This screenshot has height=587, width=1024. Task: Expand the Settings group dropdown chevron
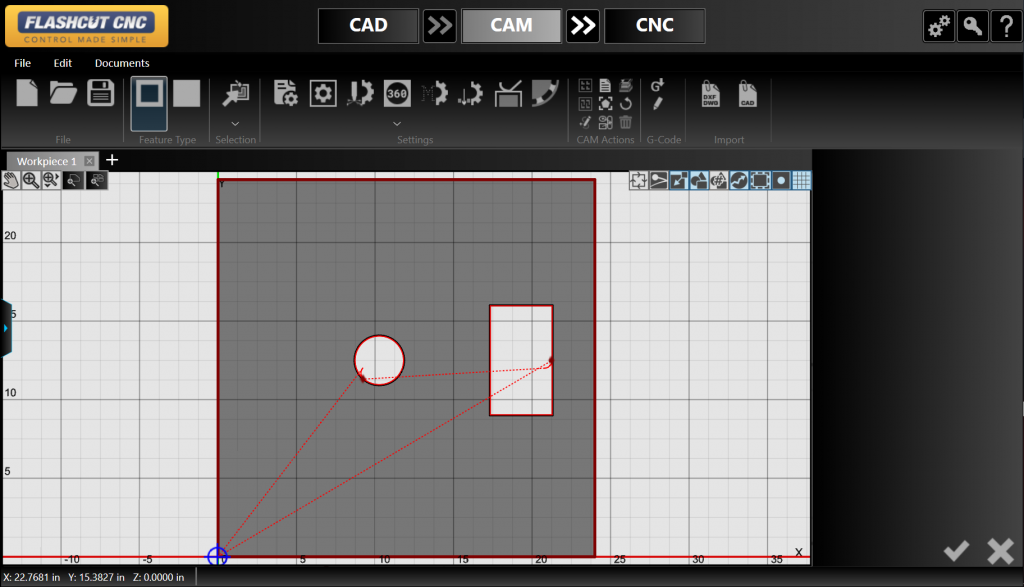coord(396,123)
